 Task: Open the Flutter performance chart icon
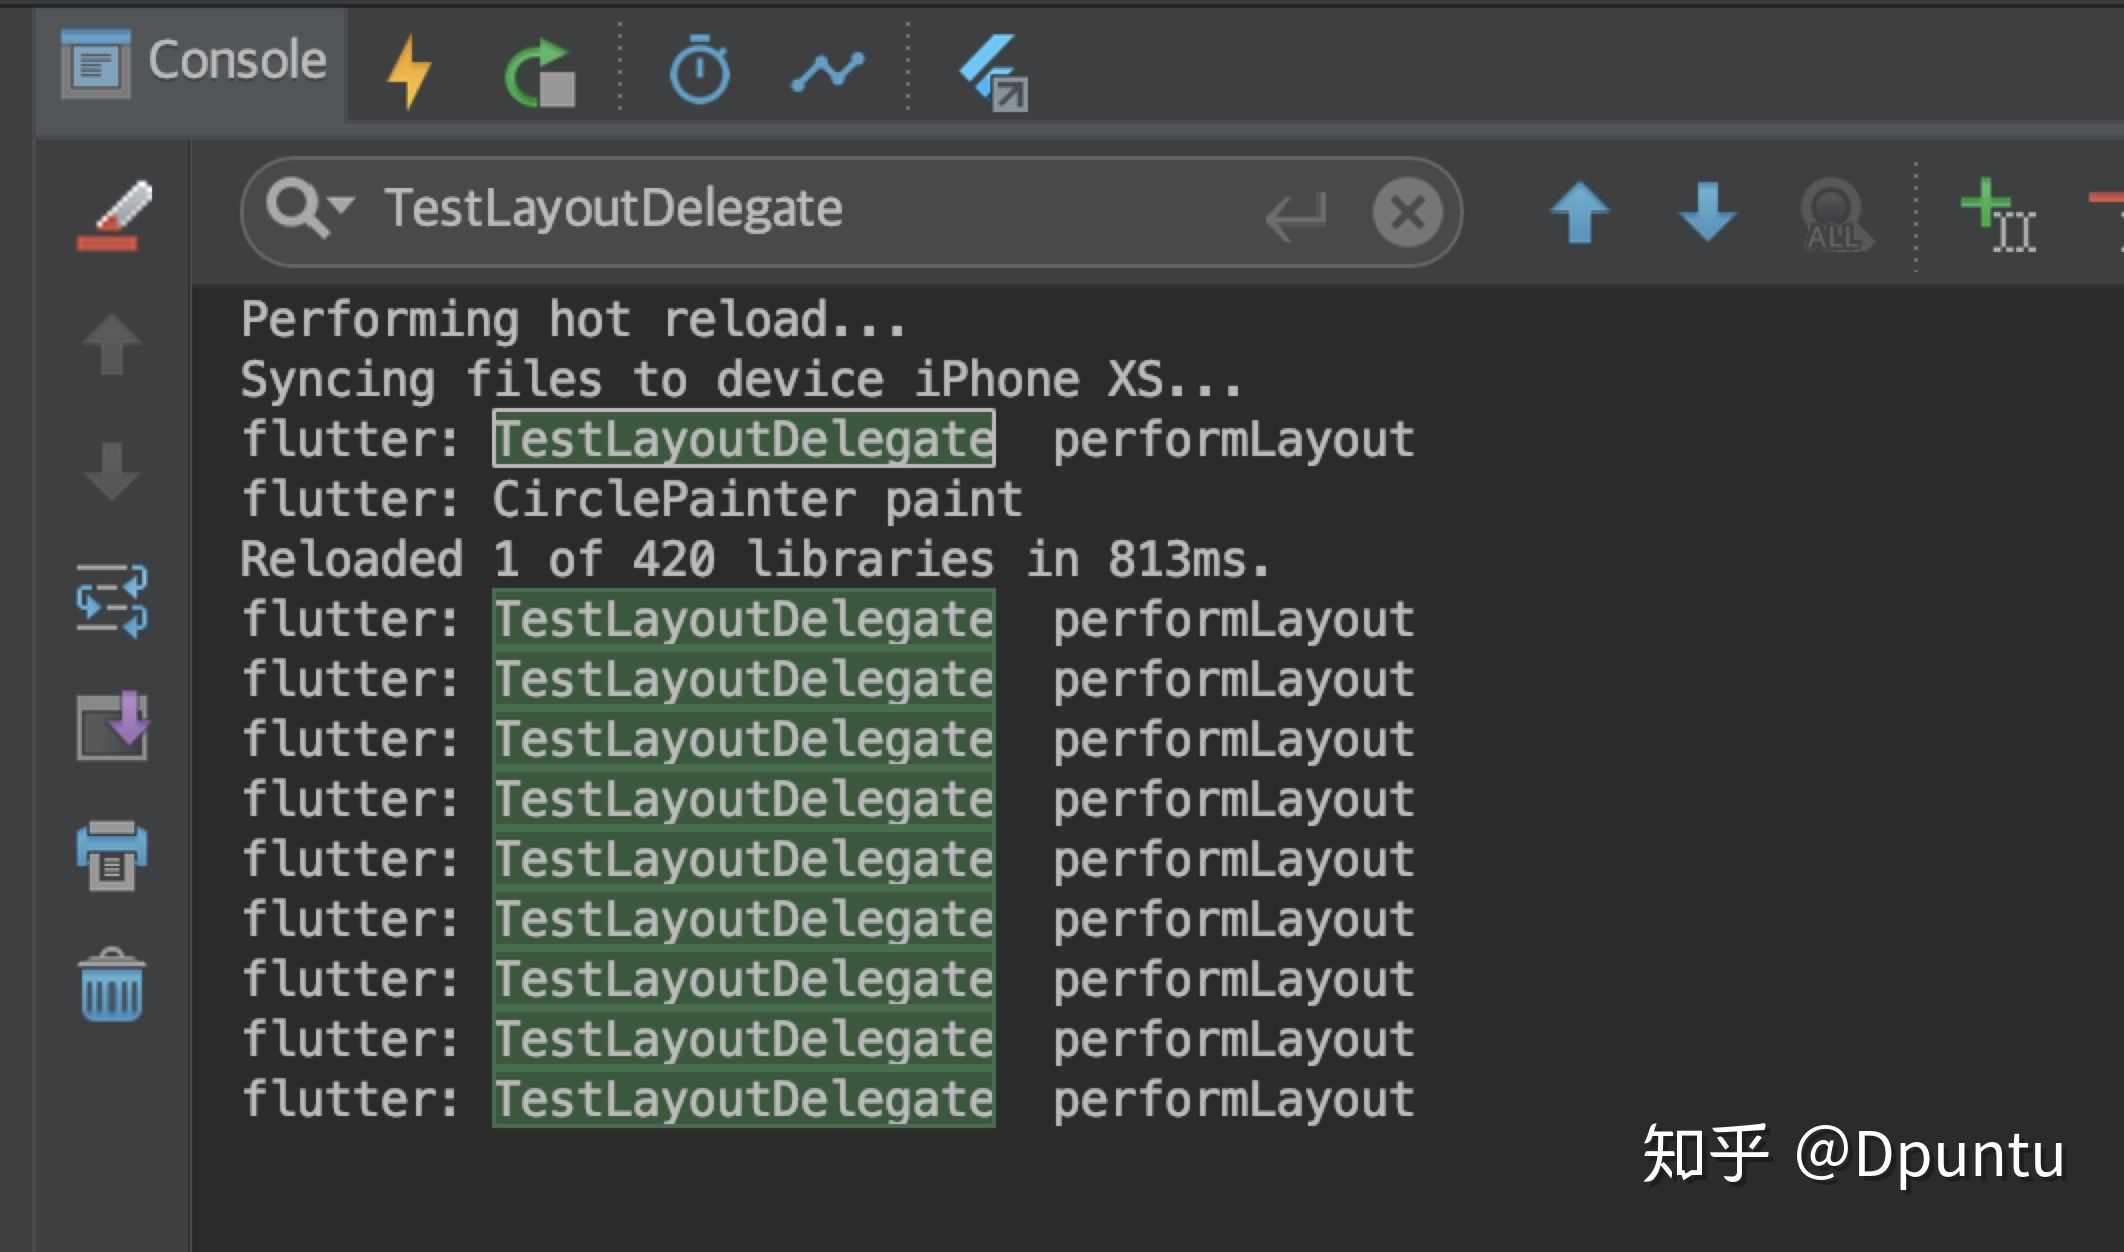[827, 72]
